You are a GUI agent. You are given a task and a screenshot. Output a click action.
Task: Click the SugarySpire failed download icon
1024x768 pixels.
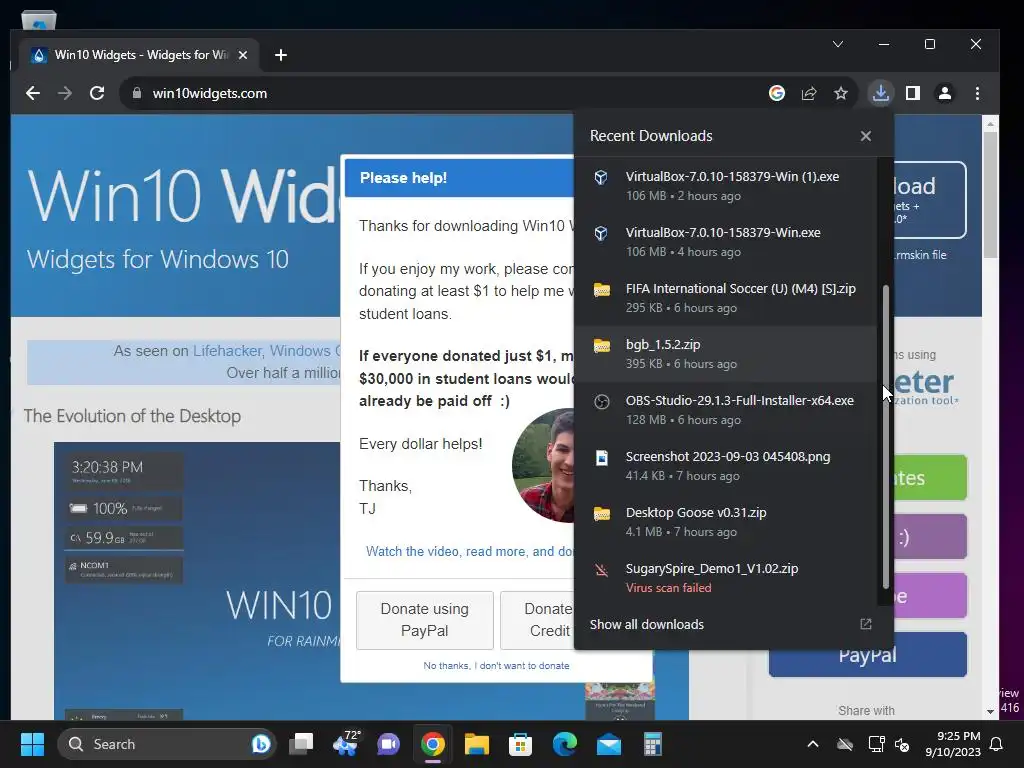(601, 570)
